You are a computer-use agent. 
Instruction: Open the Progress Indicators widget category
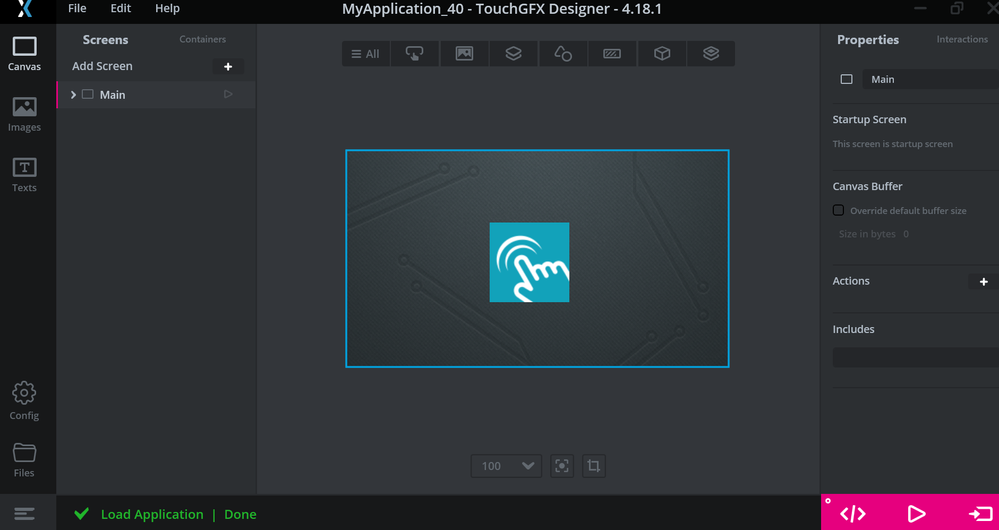click(612, 54)
